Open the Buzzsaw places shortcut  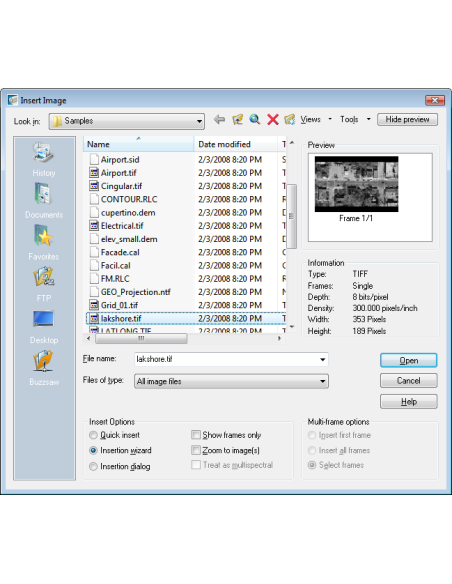coord(44,368)
